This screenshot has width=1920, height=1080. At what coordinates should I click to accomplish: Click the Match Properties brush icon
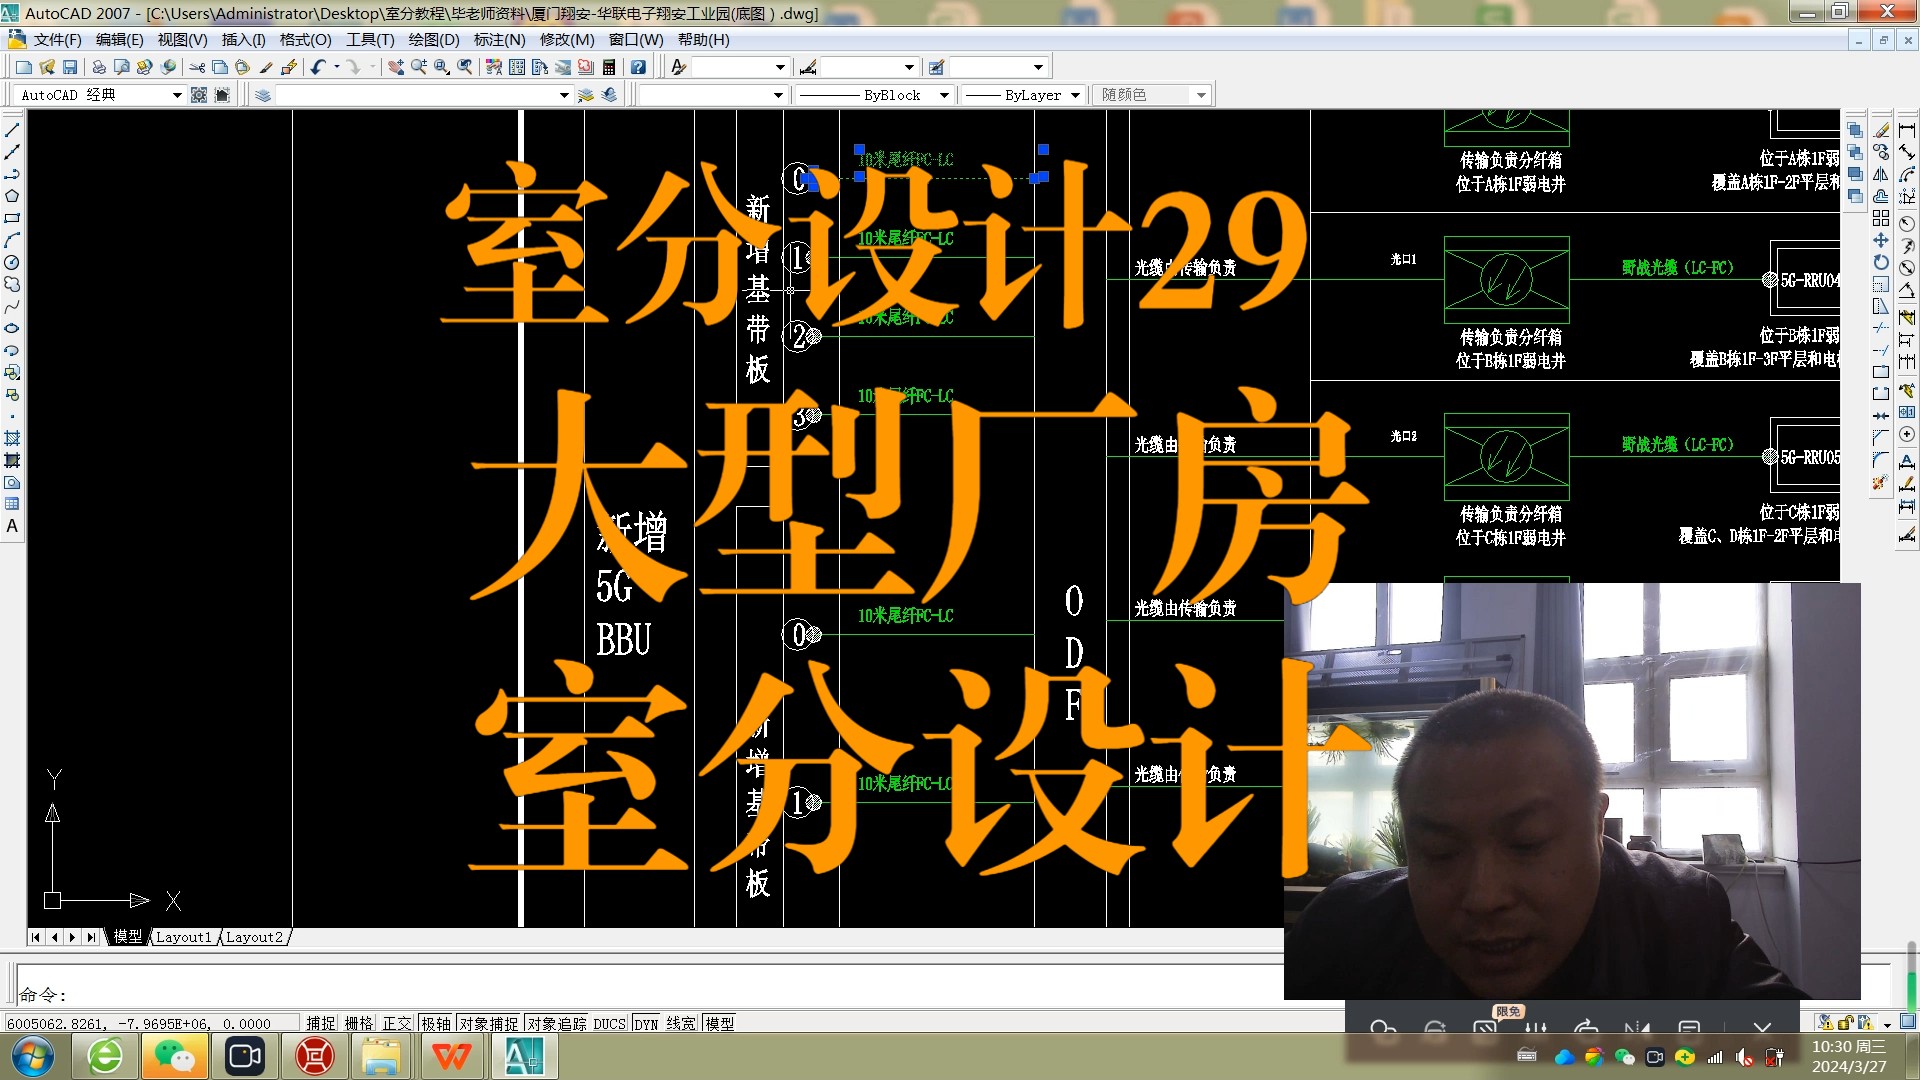266,67
